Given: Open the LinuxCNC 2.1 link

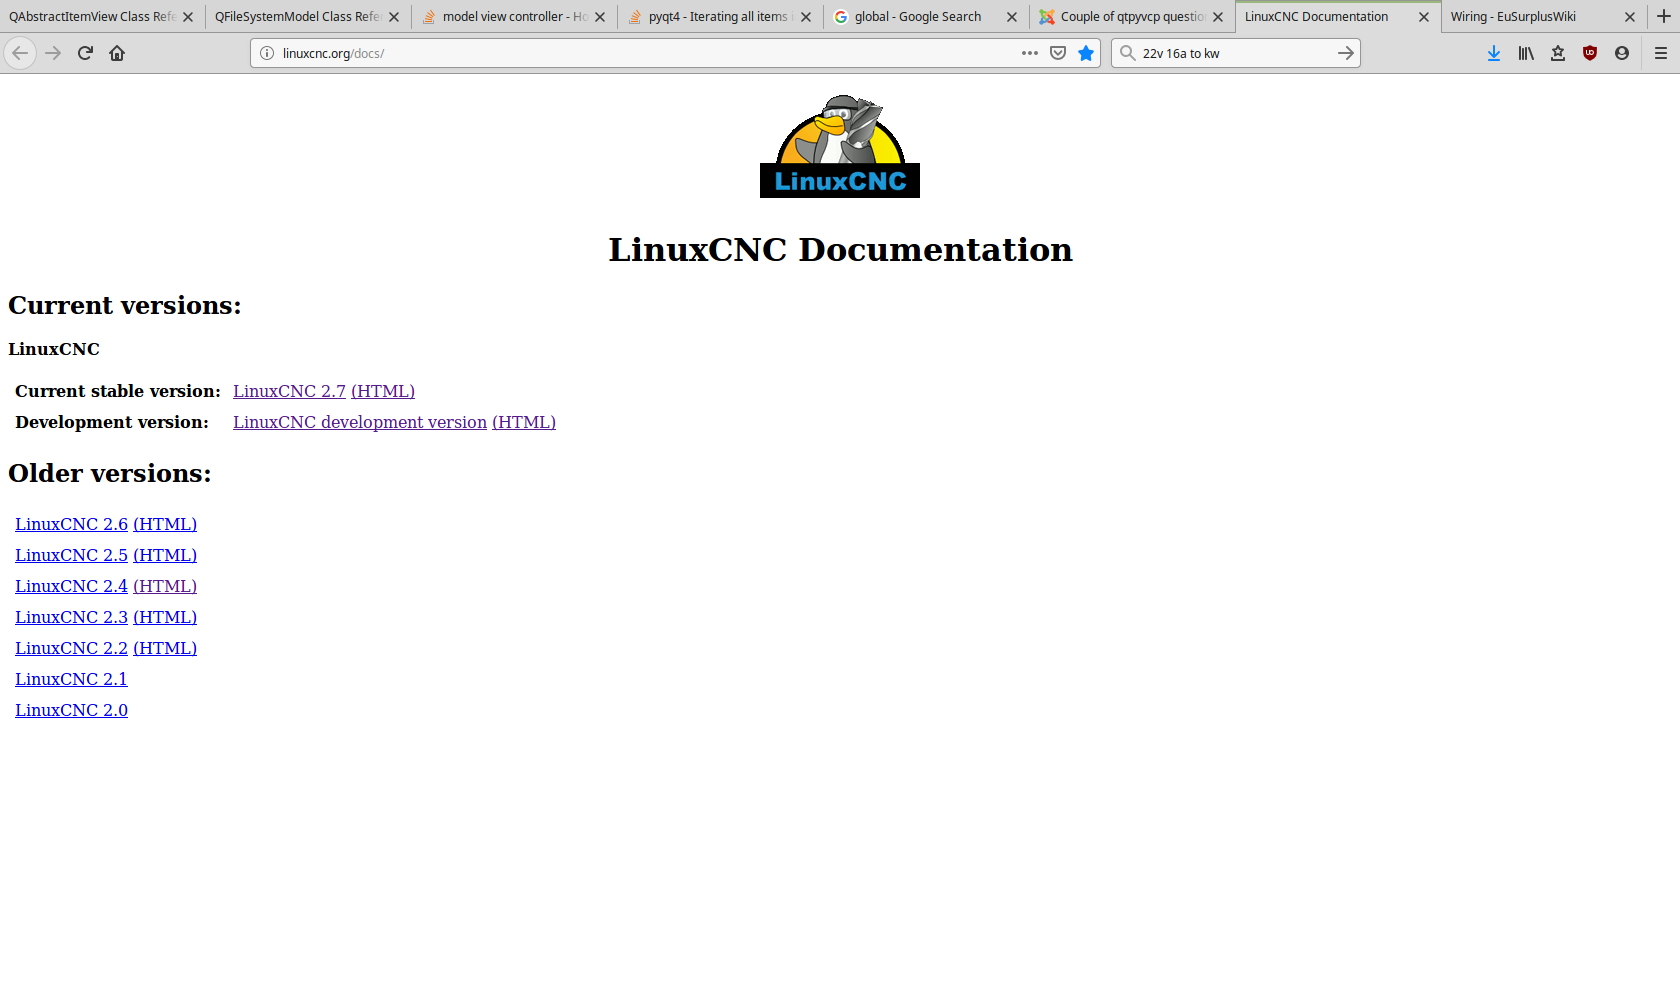Looking at the screenshot, I should pyautogui.click(x=71, y=679).
